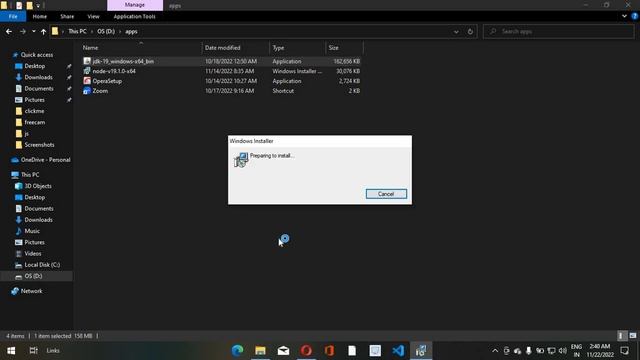Screen dimensions: 640x360
Task: Open pinned Downloads under Quick access
Action: [38, 77]
